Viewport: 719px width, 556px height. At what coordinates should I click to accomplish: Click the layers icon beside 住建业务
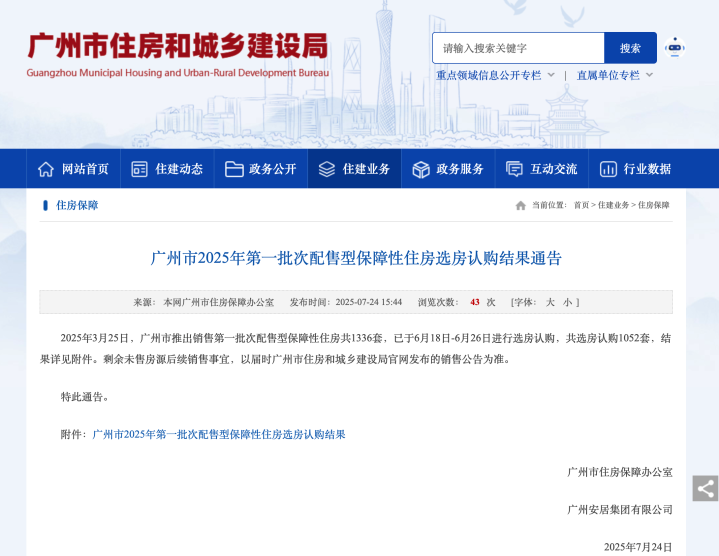327,169
